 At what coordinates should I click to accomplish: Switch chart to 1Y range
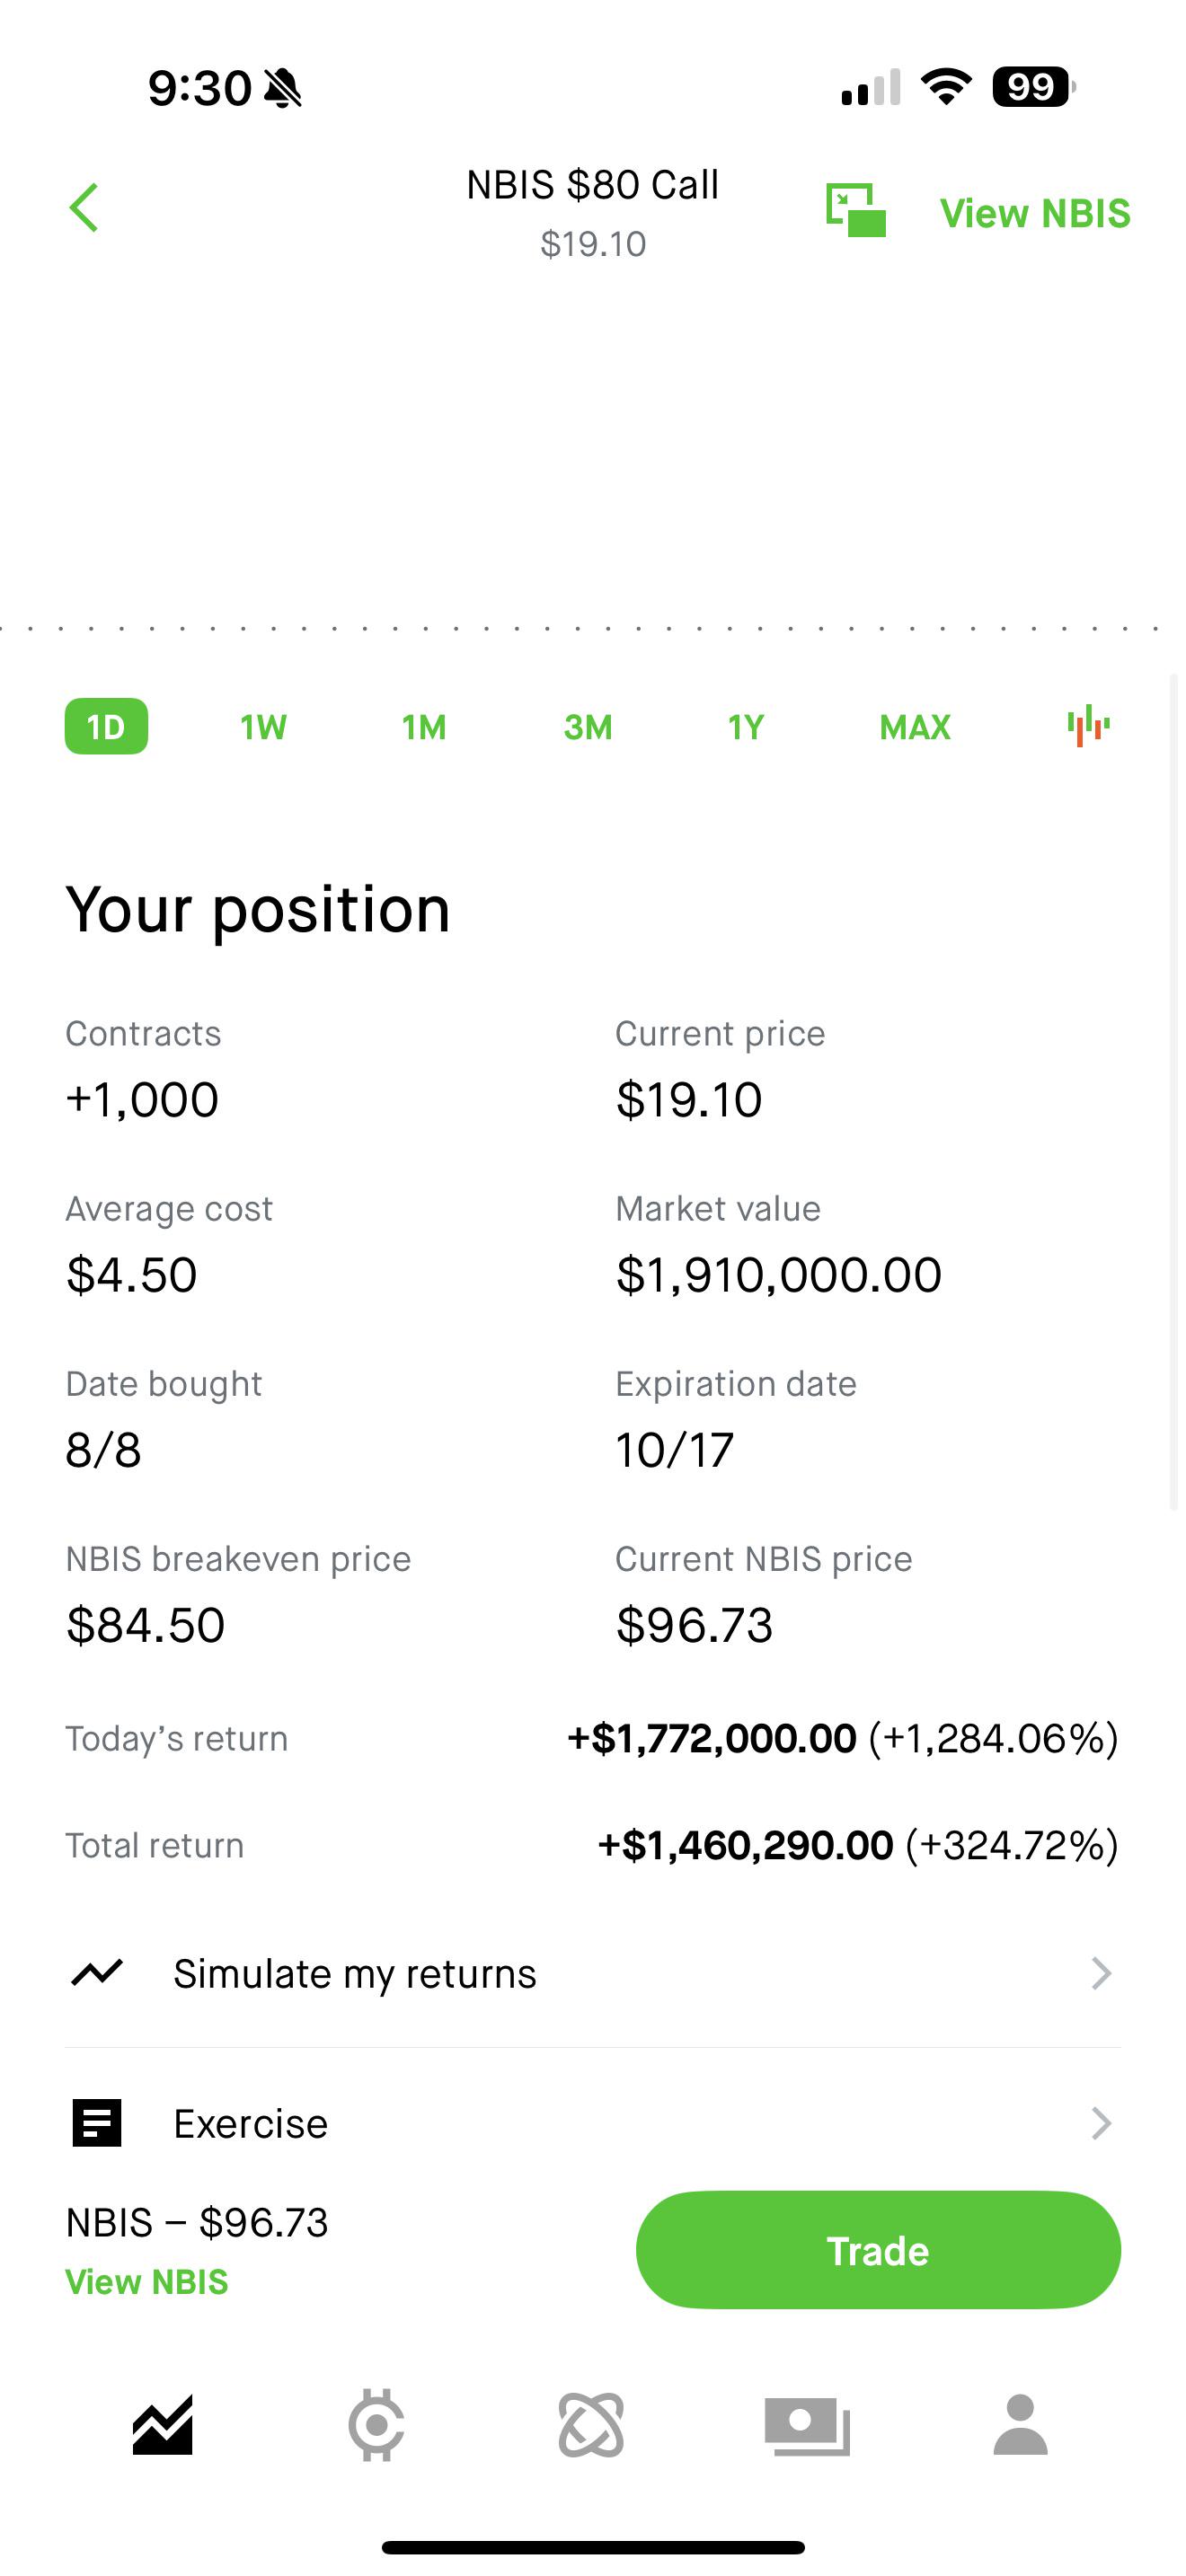[x=746, y=727]
